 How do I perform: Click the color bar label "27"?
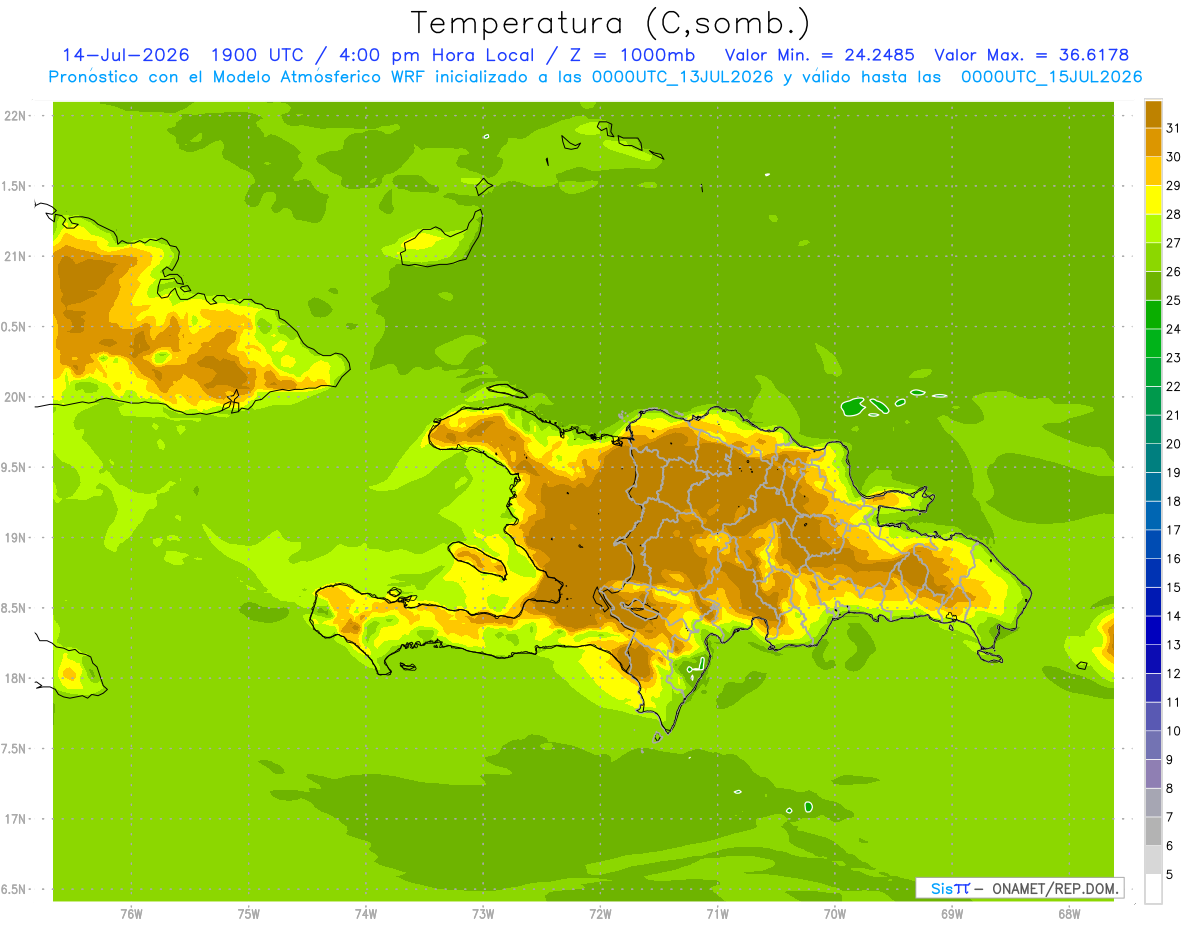click(1174, 243)
